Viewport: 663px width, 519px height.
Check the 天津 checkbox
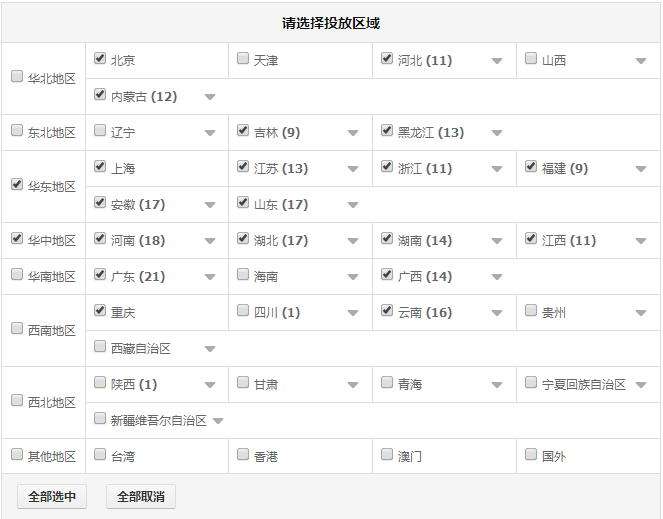tap(243, 58)
